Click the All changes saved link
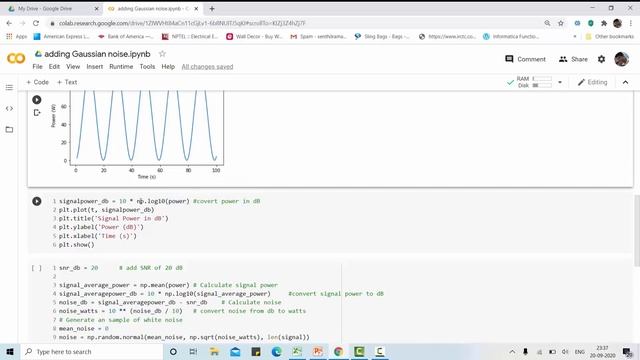640x360 pixels. pos(207,67)
